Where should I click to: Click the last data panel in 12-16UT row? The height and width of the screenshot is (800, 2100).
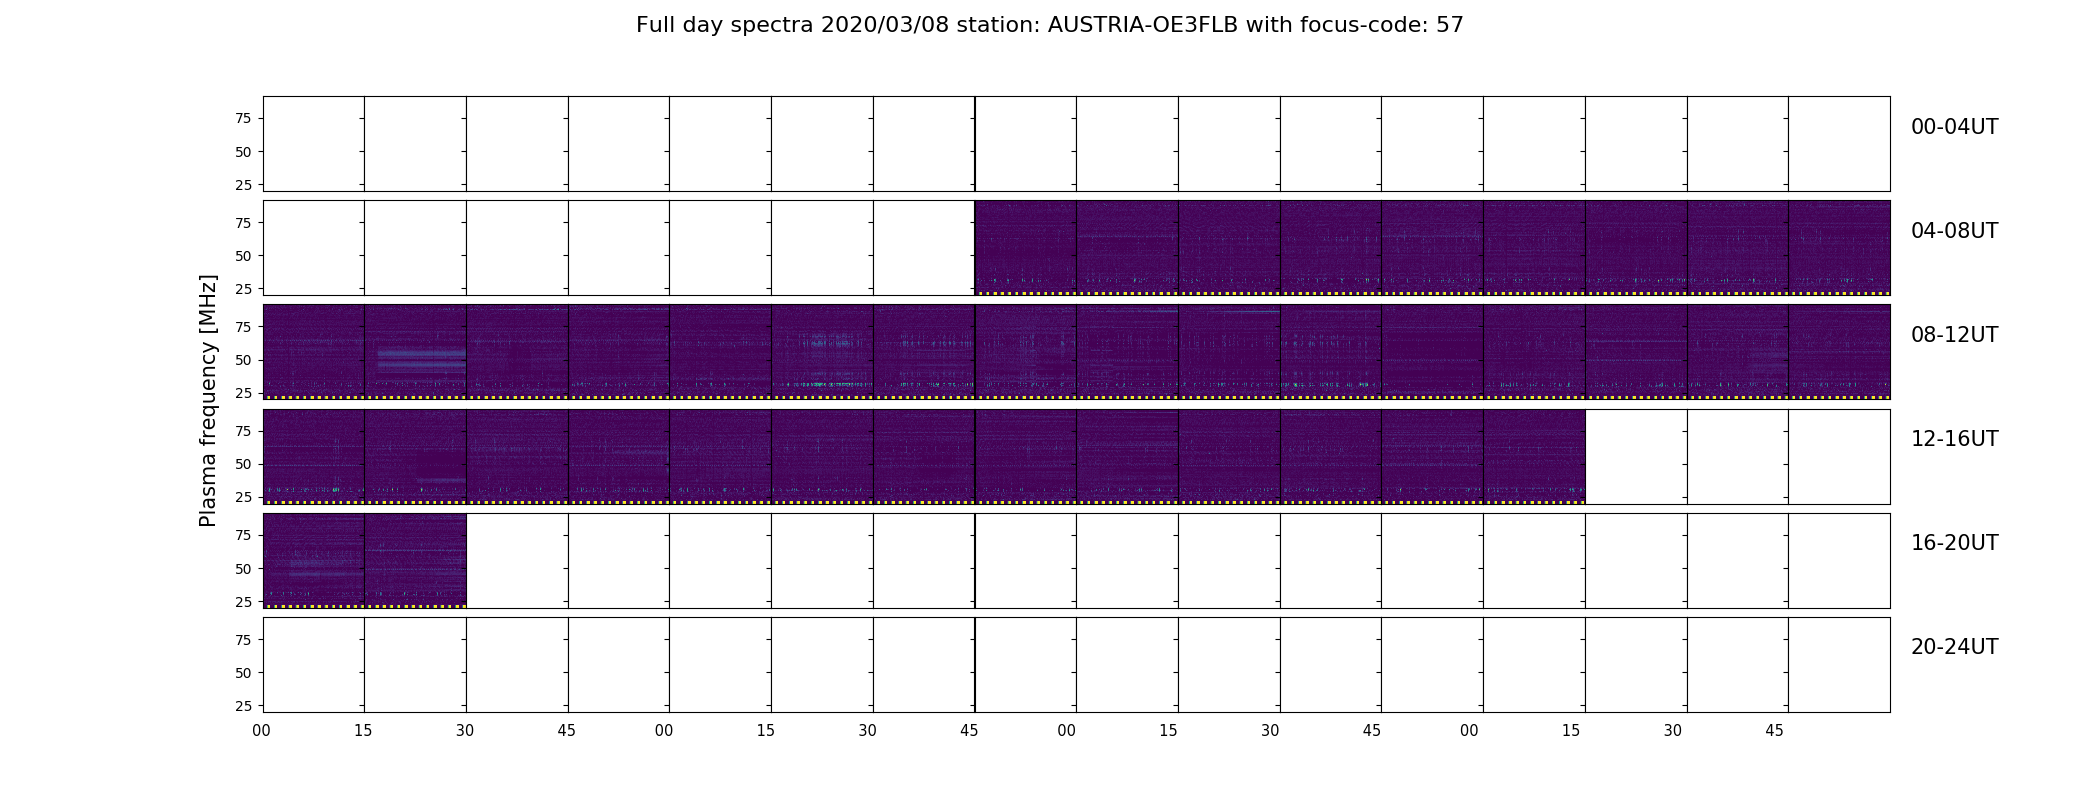(x=1534, y=456)
